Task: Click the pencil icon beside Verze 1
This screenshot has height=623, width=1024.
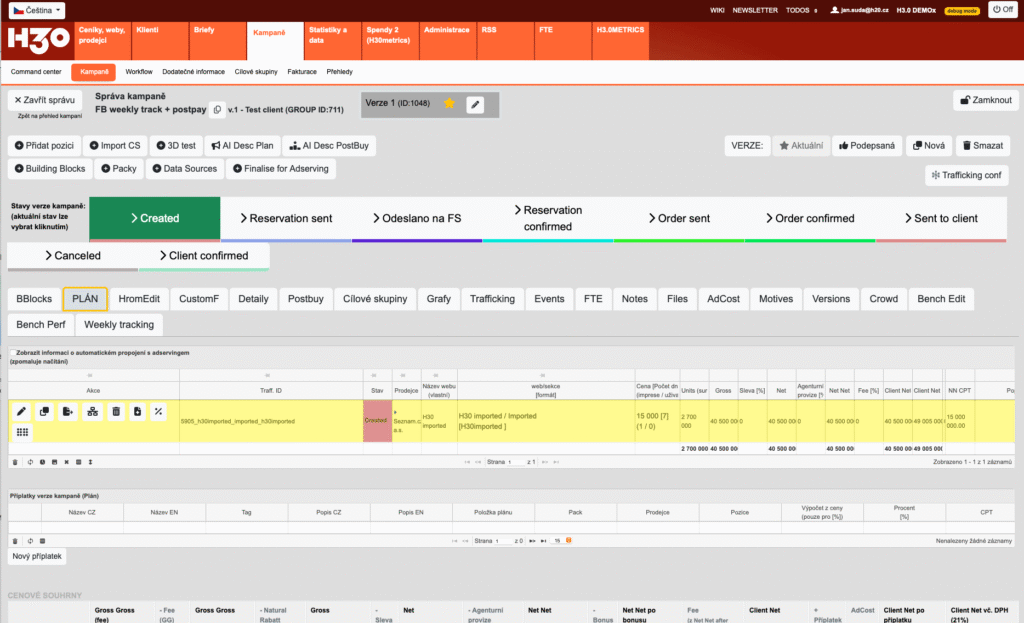Action: (475, 104)
